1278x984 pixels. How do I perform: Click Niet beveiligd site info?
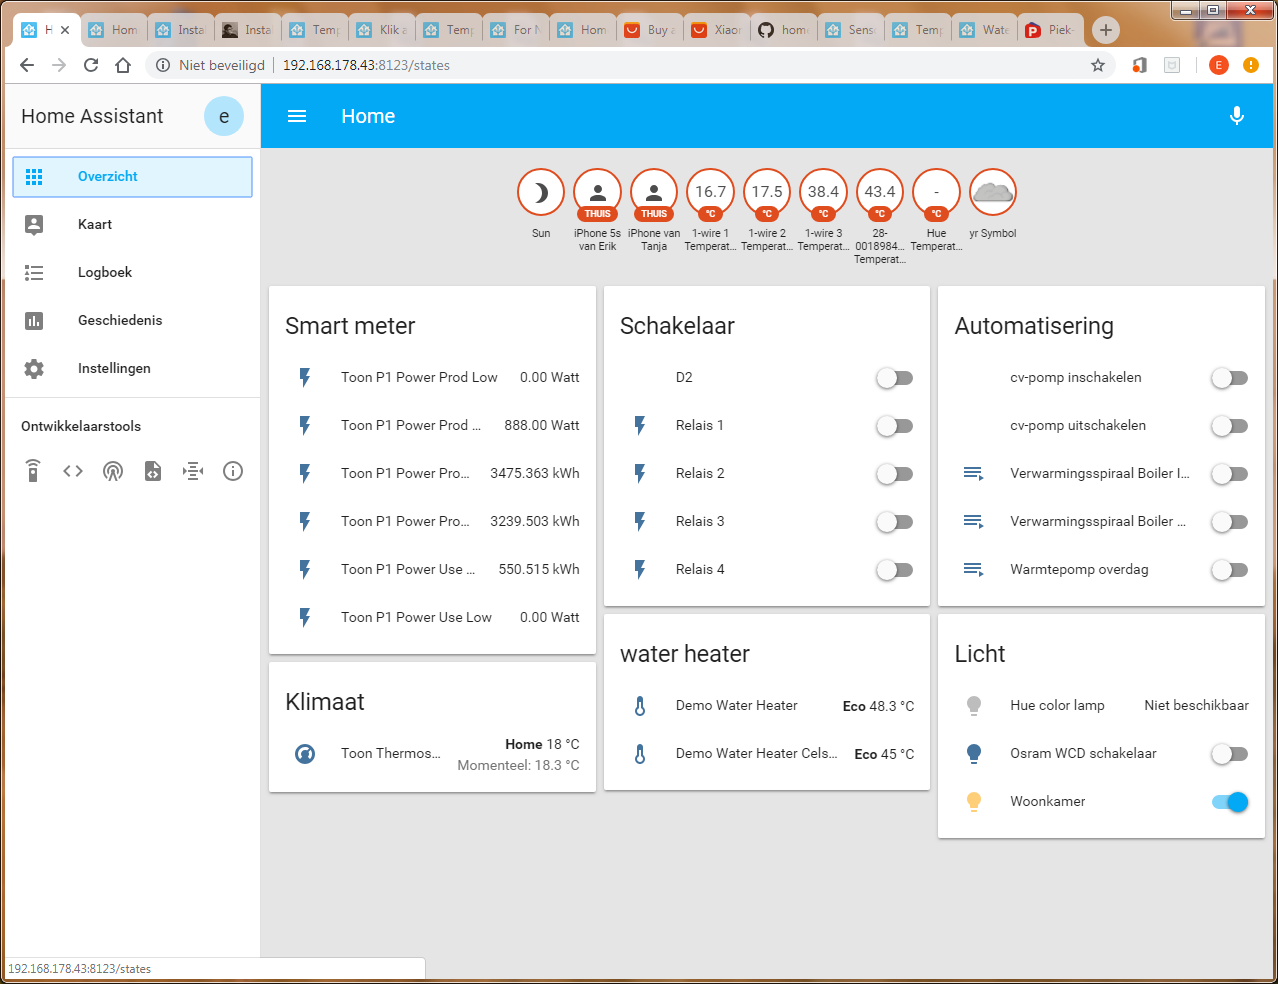[x=211, y=65]
